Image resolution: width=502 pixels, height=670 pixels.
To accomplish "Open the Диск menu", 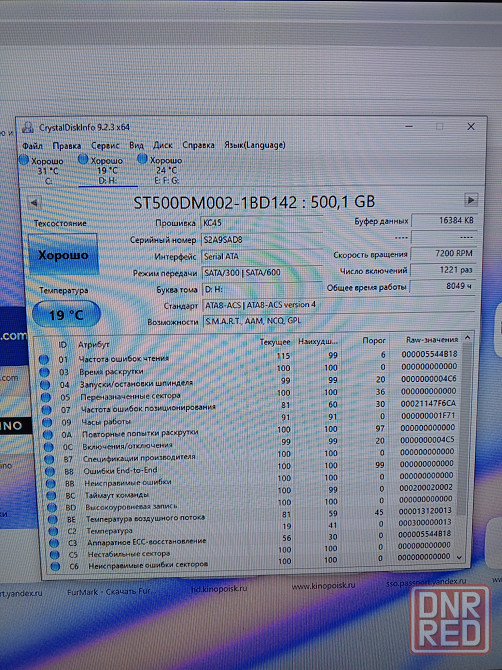I will coord(163,145).
